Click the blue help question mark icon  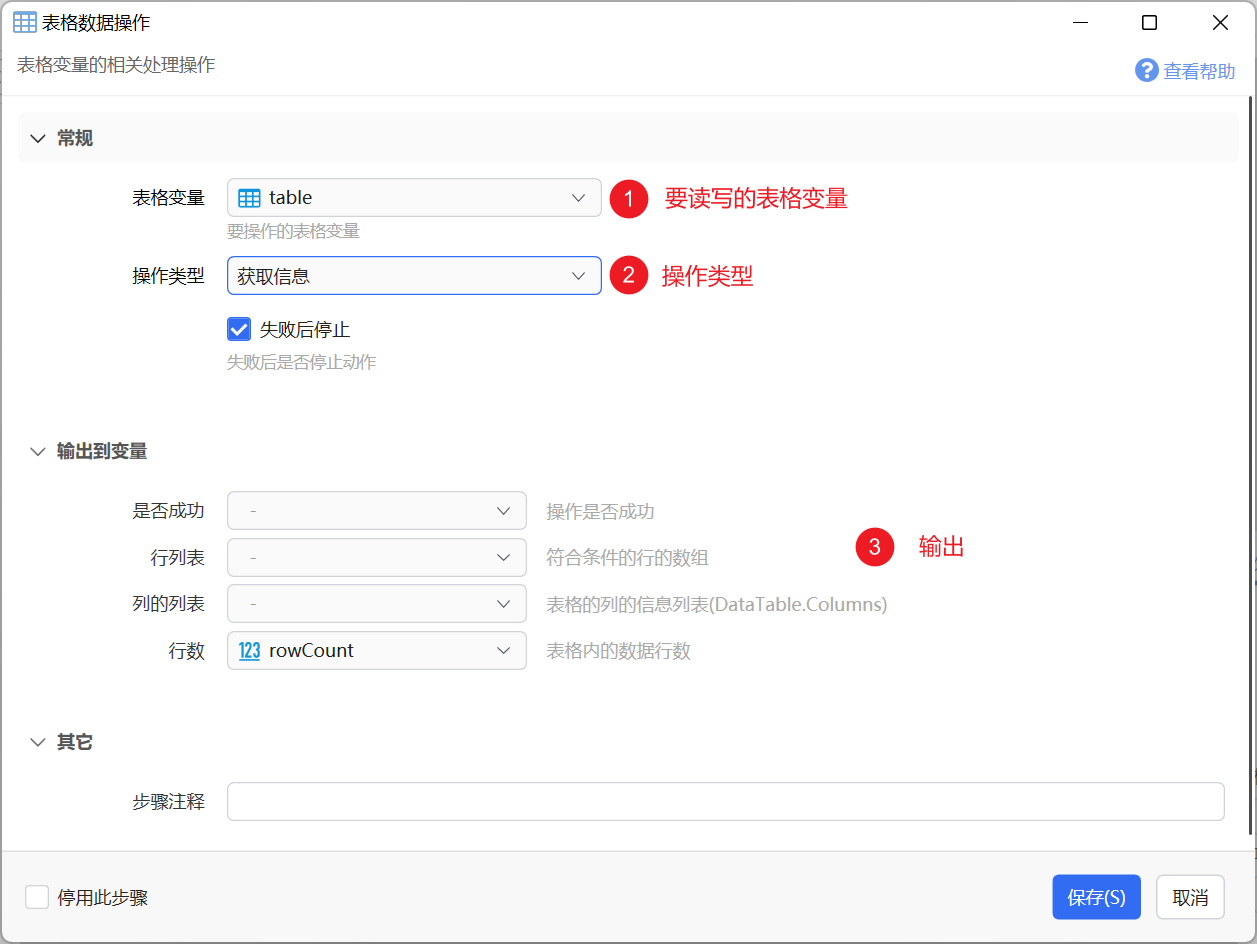point(1146,70)
